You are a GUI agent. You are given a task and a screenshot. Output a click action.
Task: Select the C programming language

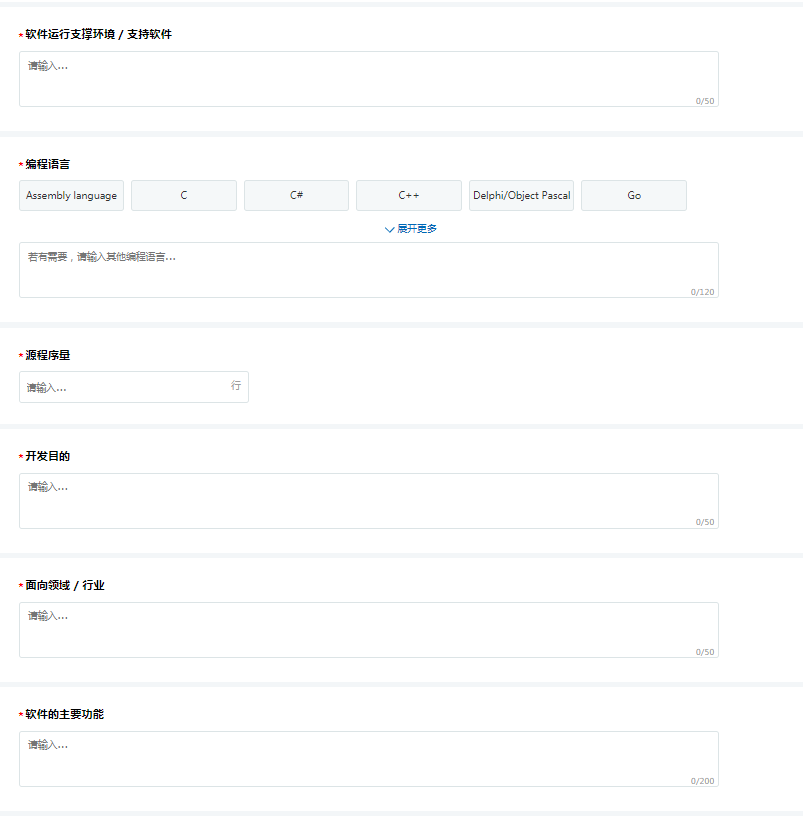click(183, 195)
